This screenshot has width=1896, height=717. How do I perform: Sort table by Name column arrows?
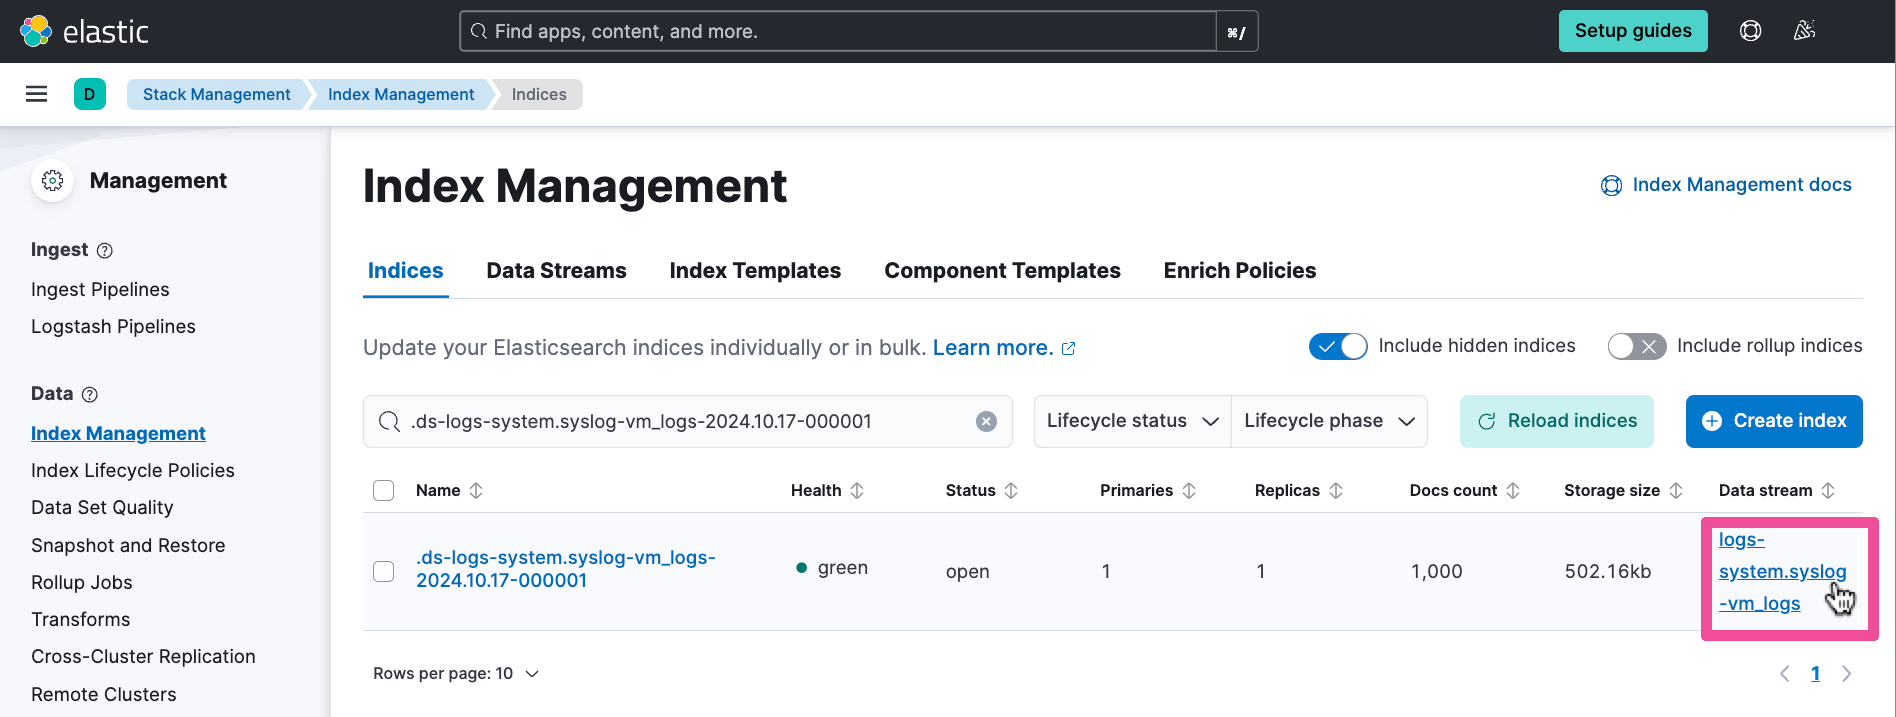coord(476,490)
